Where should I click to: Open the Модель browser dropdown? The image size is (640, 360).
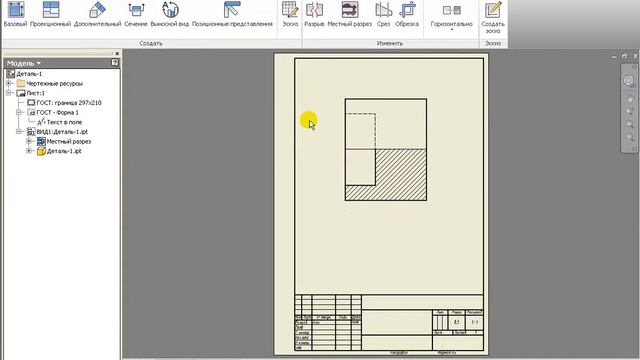tap(24, 63)
